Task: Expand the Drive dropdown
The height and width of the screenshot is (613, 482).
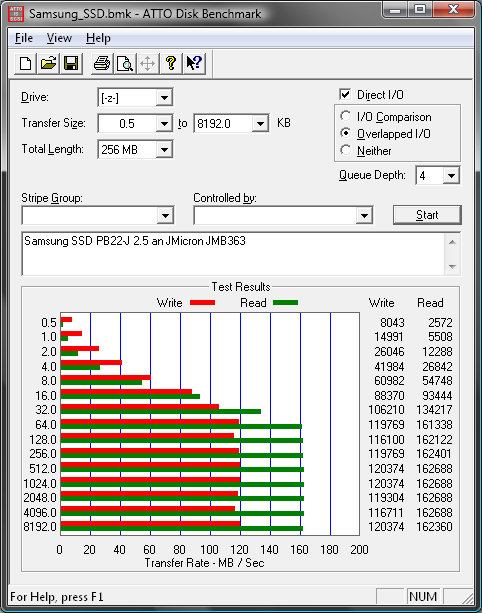Action: point(164,98)
